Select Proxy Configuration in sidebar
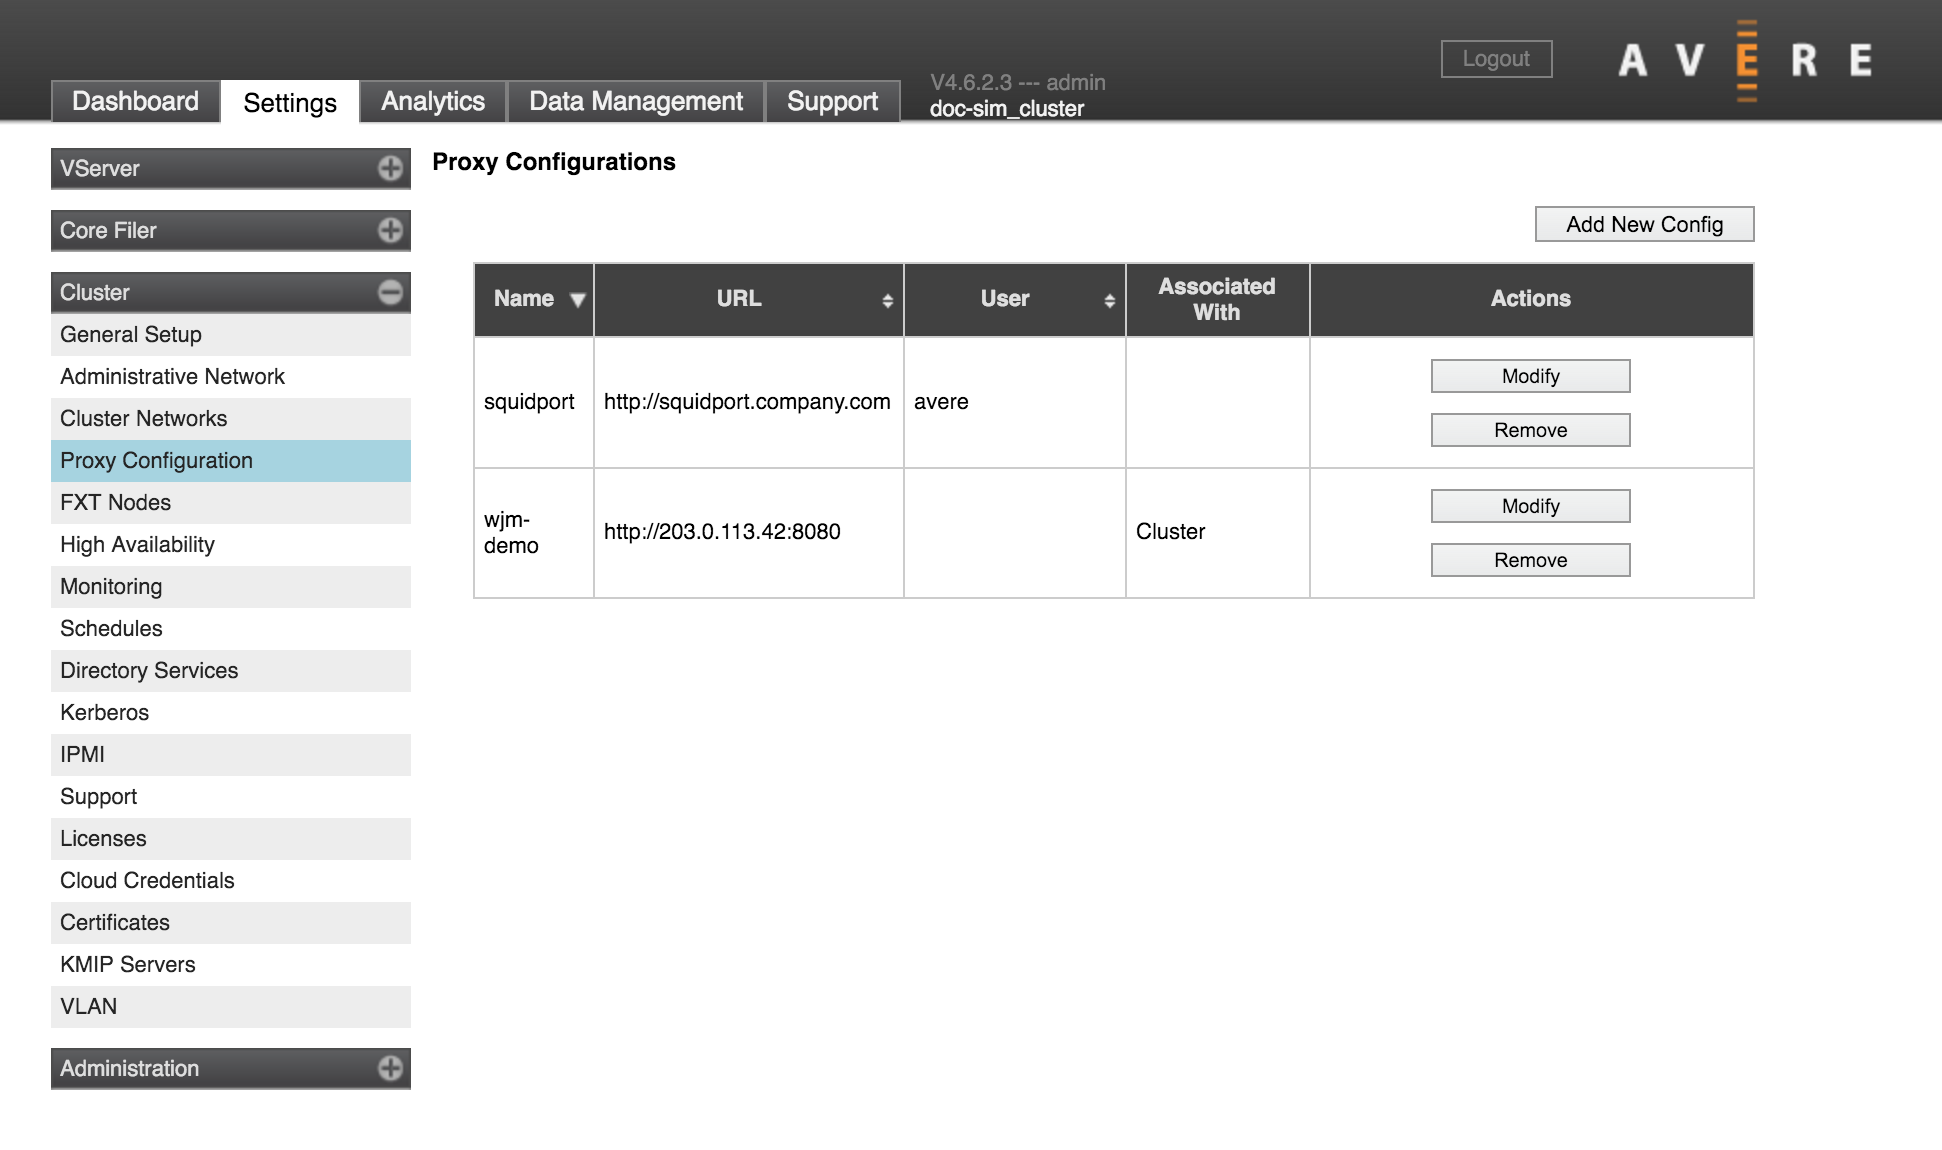1942x1150 pixels. click(231, 461)
